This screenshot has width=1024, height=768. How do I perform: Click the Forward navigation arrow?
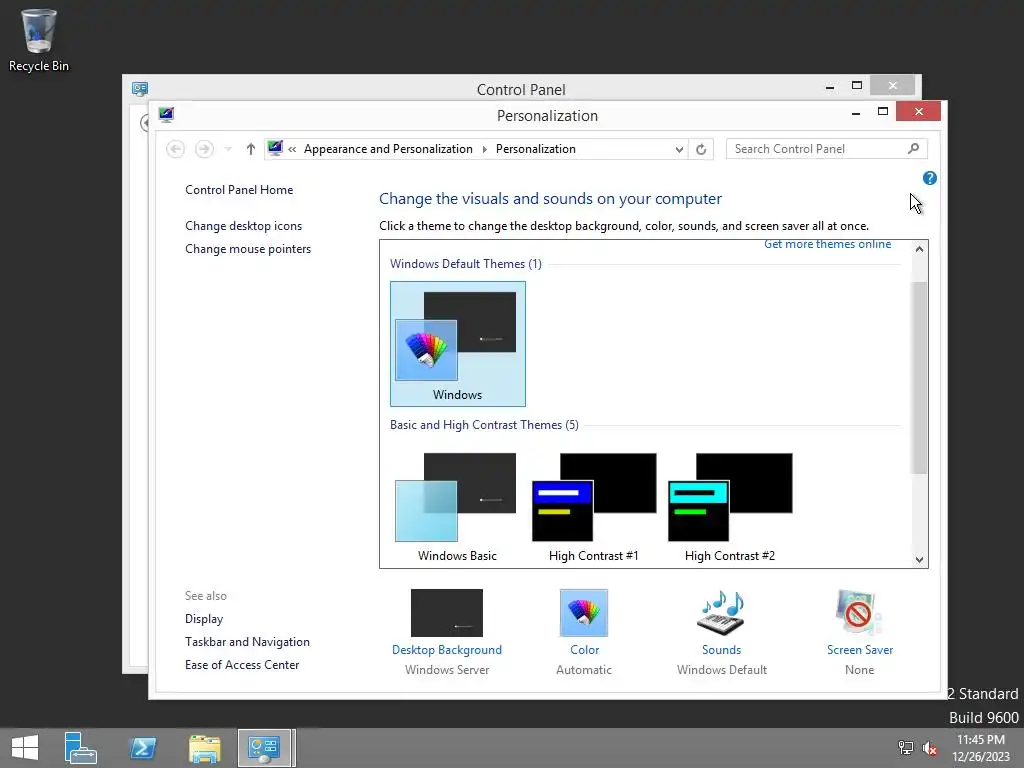point(204,149)
